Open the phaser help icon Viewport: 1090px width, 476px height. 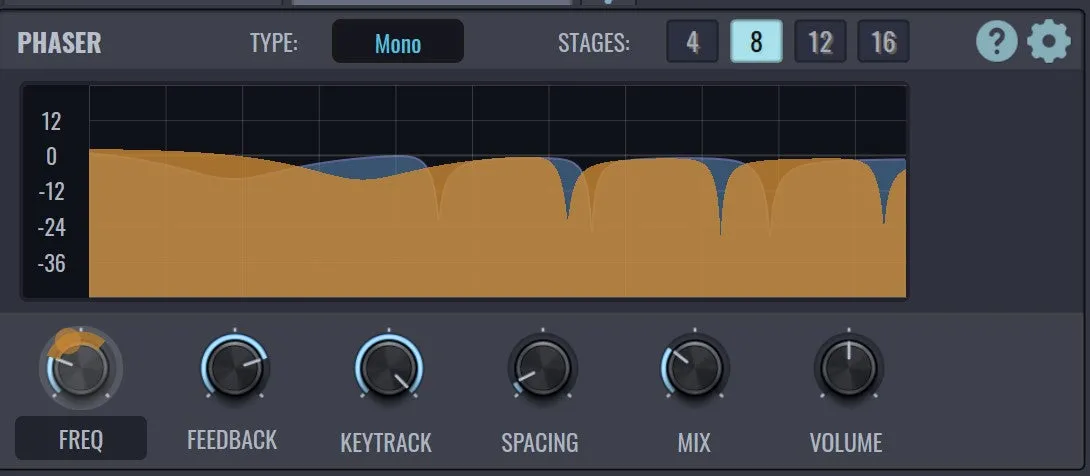[997, 42]
